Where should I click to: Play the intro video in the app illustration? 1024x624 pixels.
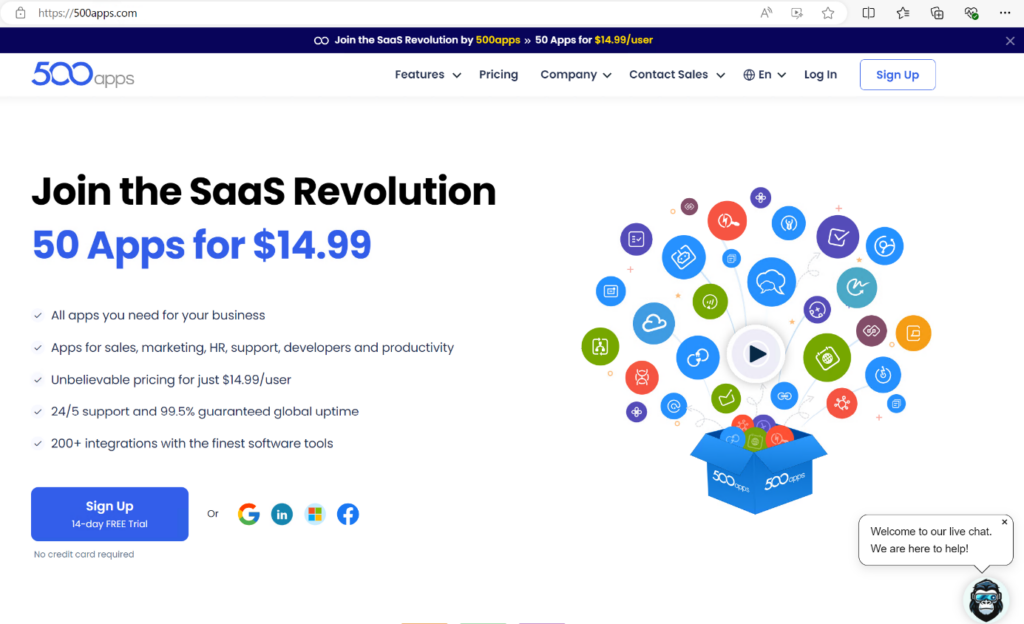click(x=756, y=354)
